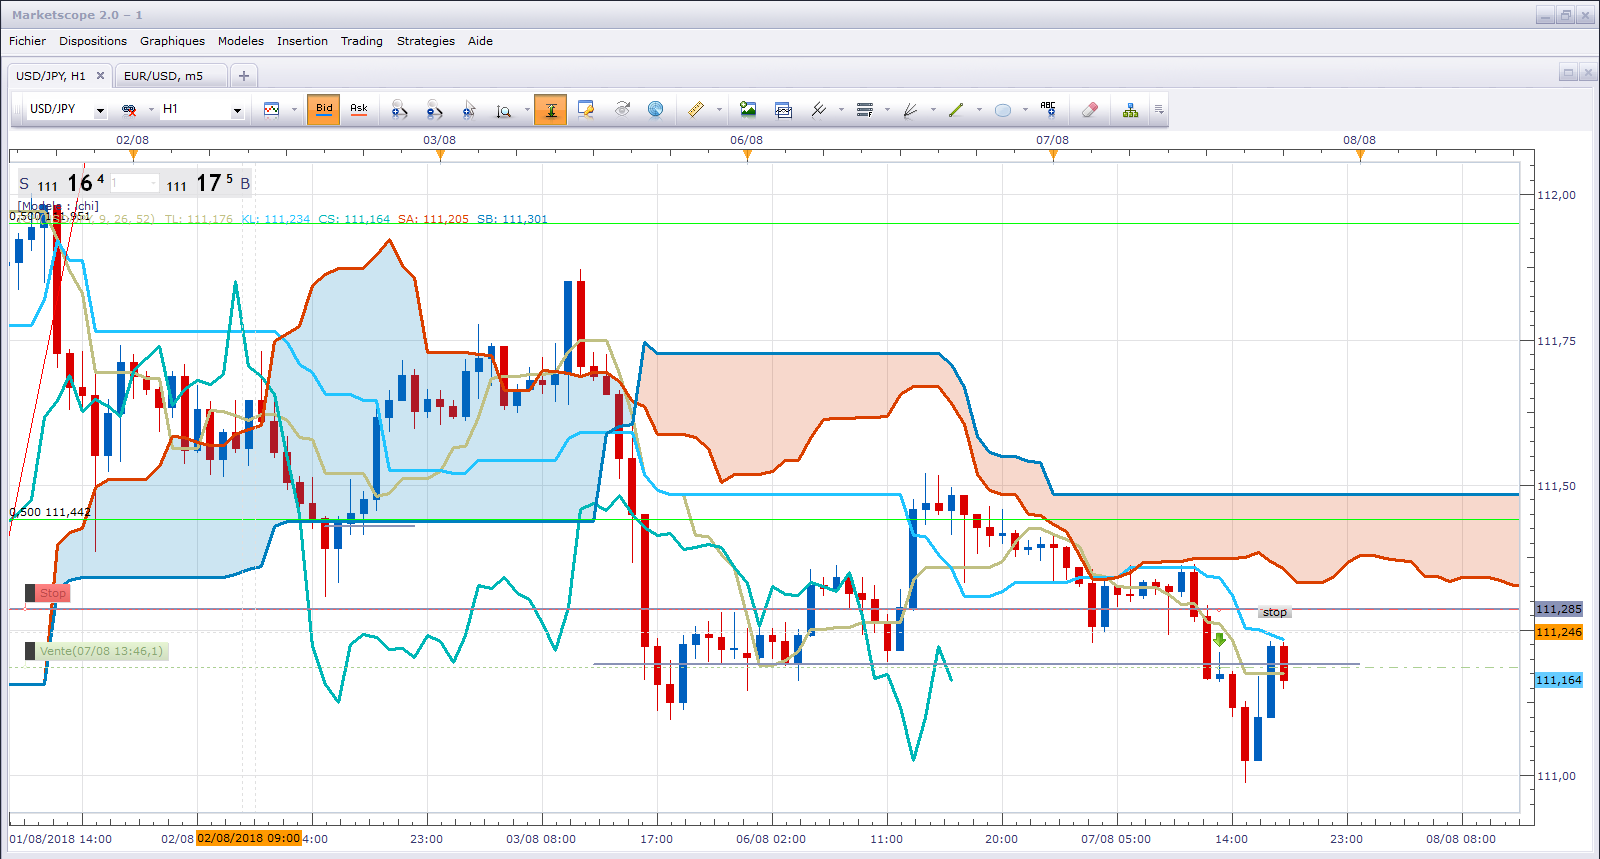Select the green line drawing tool

pyautogui.click(x=956, y=110)
